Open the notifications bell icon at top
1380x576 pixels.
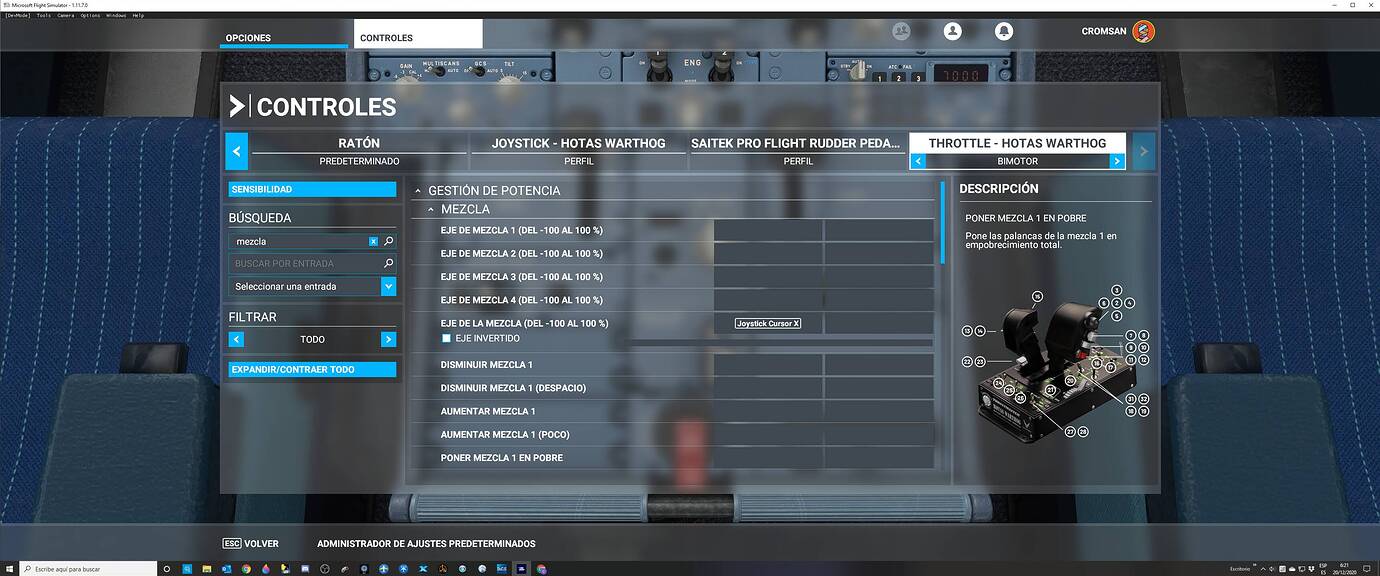point(1003,31)
